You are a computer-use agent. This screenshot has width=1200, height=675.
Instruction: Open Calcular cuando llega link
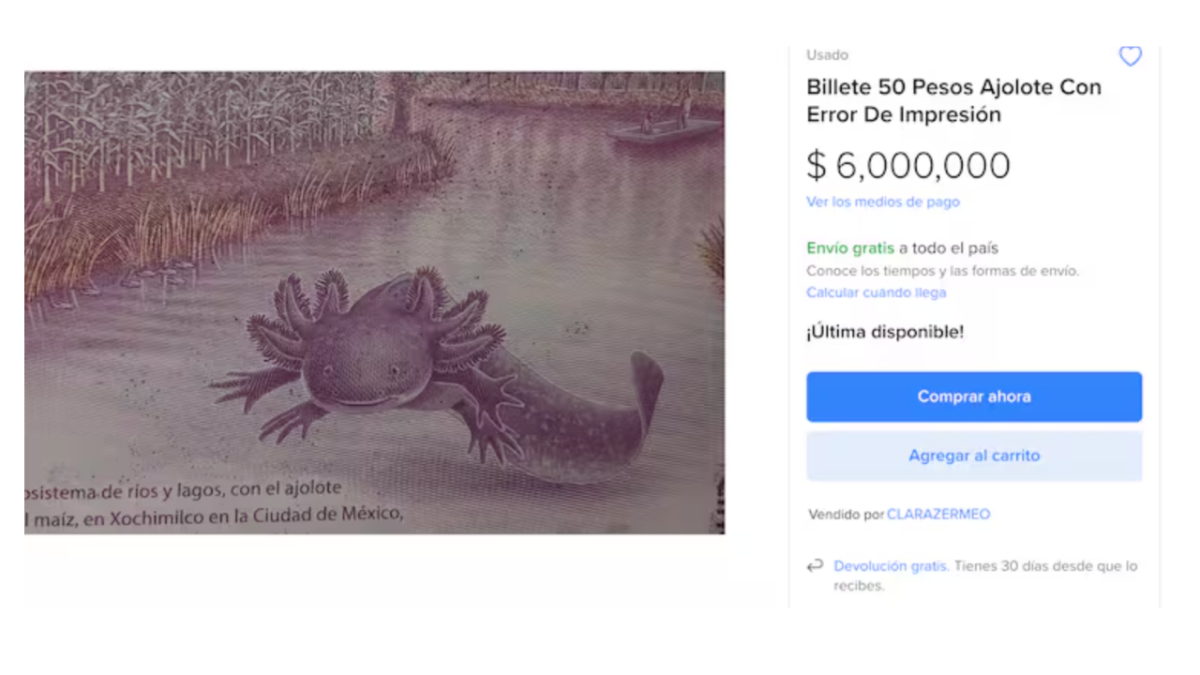(x=876, y=293)
